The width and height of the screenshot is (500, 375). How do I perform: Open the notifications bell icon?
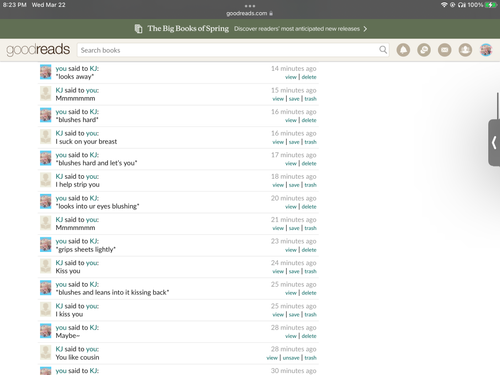(403, 50)
